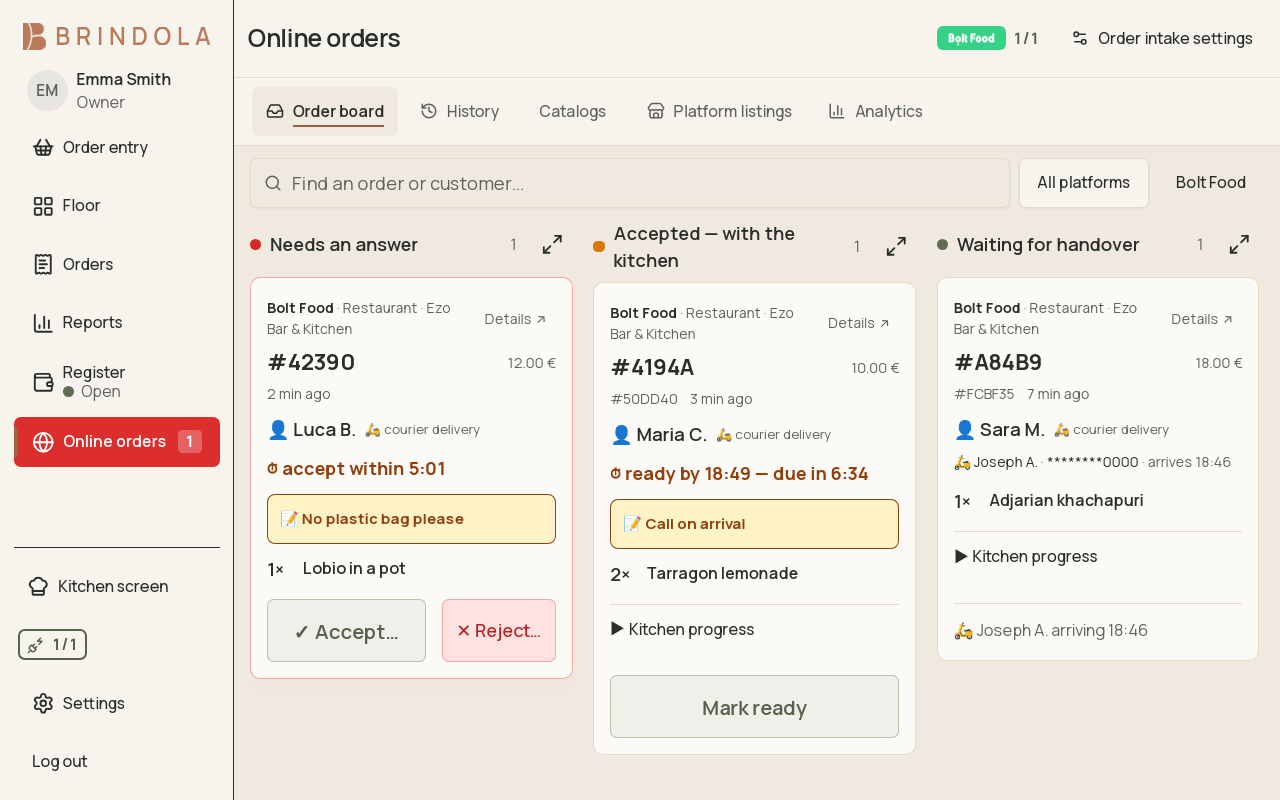Click the Settings gear icon in sidebar
The width and height of the screenshot is (1280, 800).
point(43,703)
